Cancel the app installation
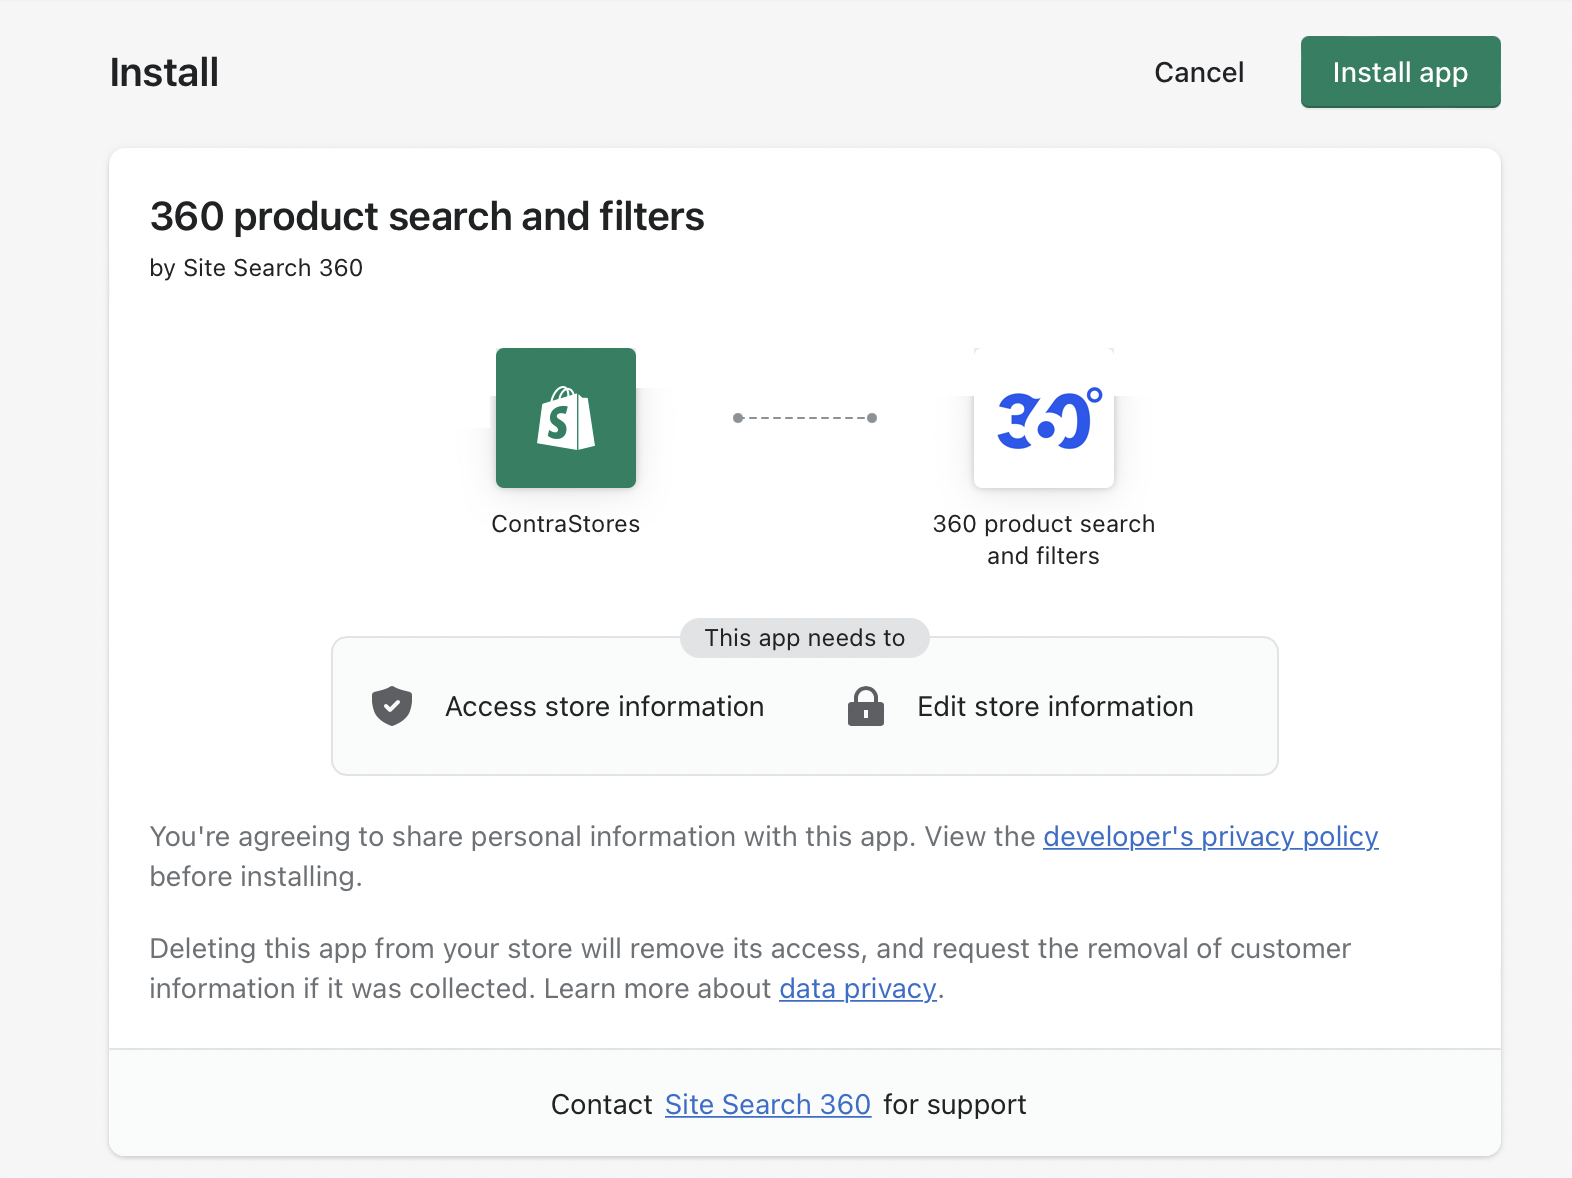The height and width of the screenshot is (1178, 1572). point(1199,72)
